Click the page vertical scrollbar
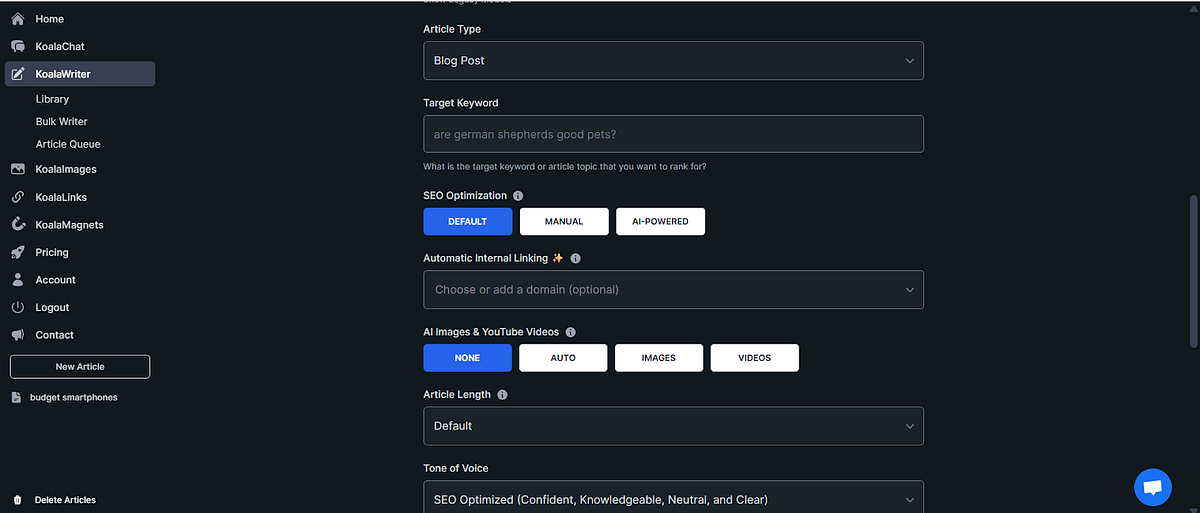1200x513 pixels. [1194, 270]
